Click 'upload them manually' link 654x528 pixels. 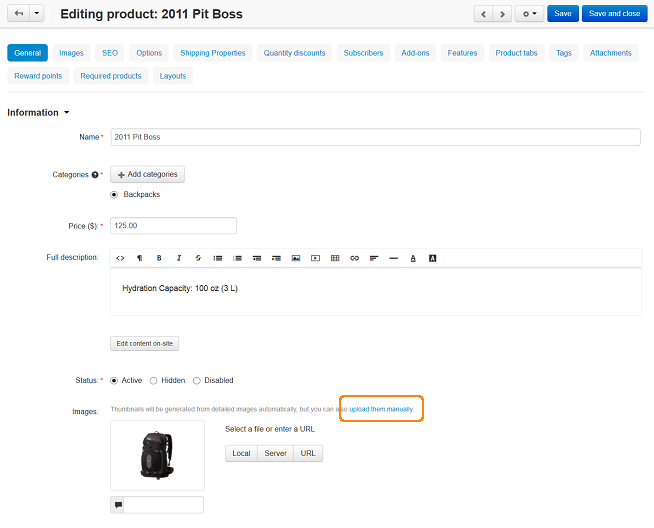(x=381, y=409)
